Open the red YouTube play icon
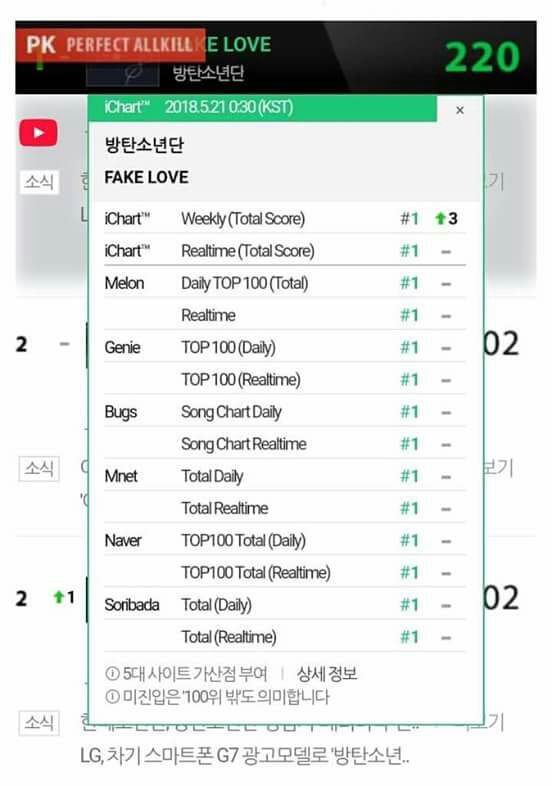Screen dimensions: 552x786 (39, 133)
